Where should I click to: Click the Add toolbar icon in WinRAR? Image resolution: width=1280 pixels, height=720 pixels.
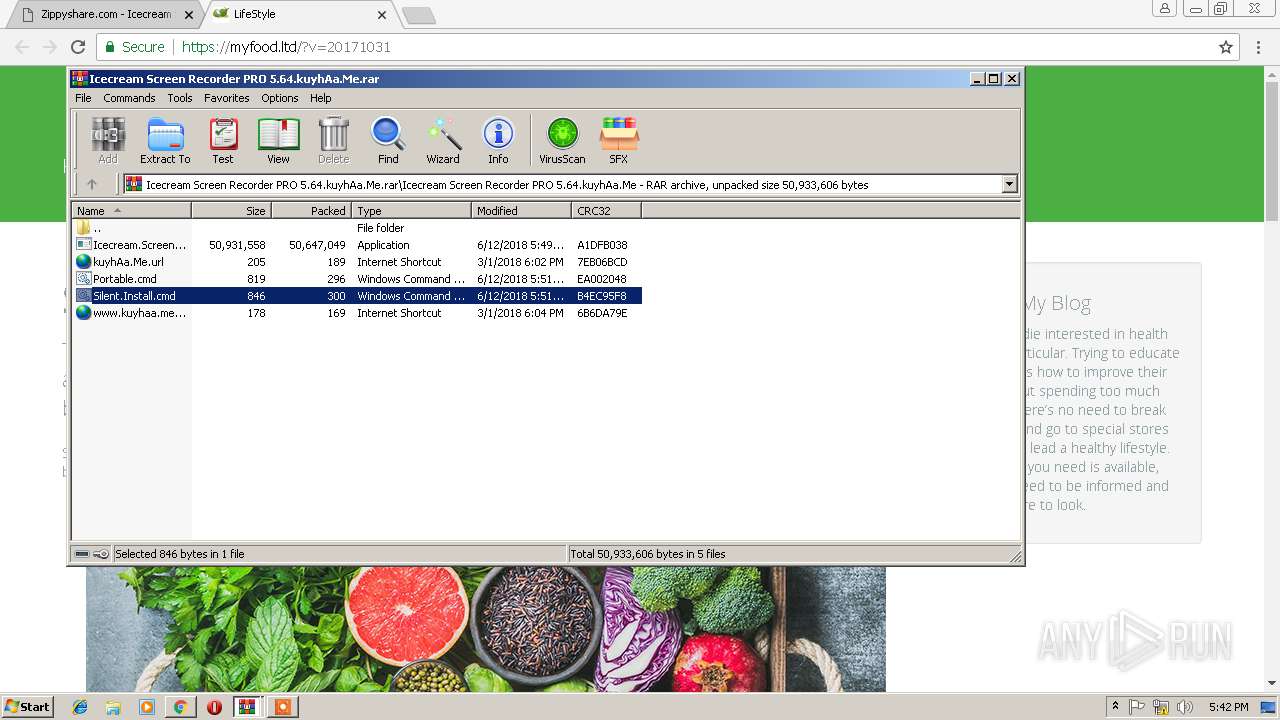coord(108,141)
